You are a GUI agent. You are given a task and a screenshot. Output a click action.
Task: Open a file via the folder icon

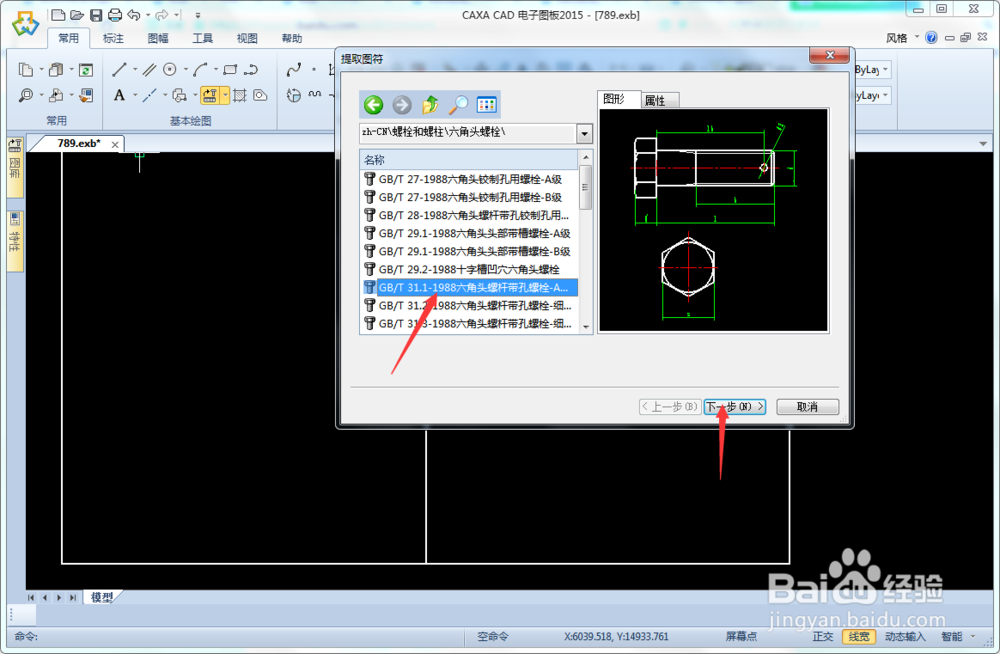[77, 15]
